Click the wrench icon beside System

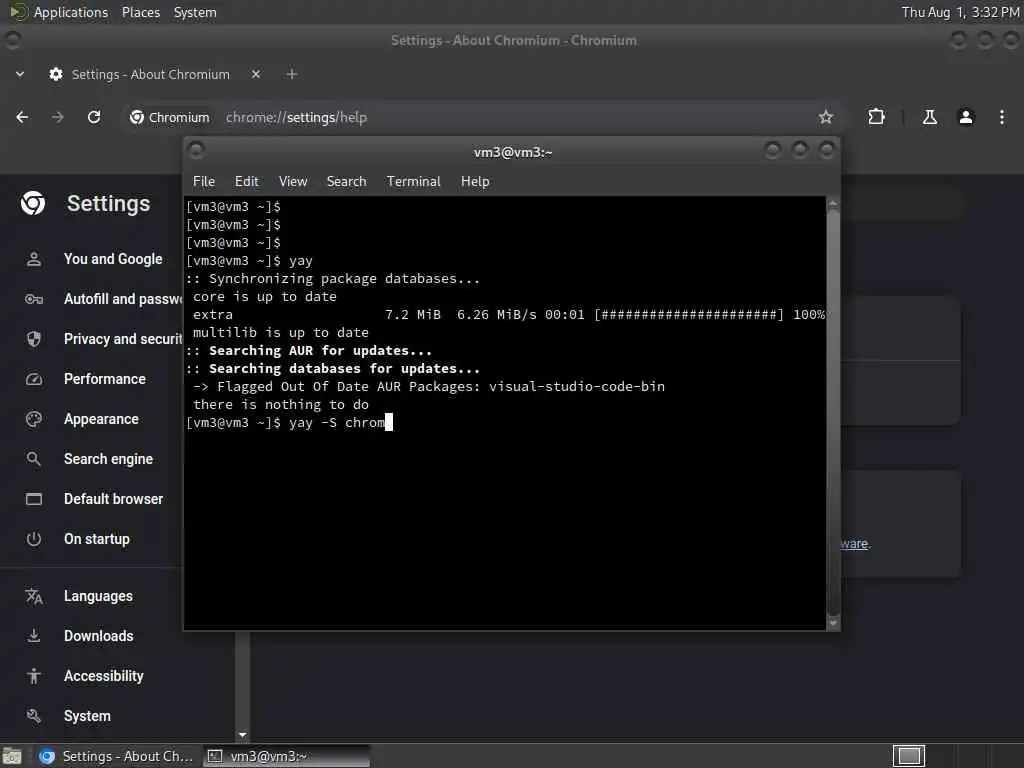pos(34,716)
